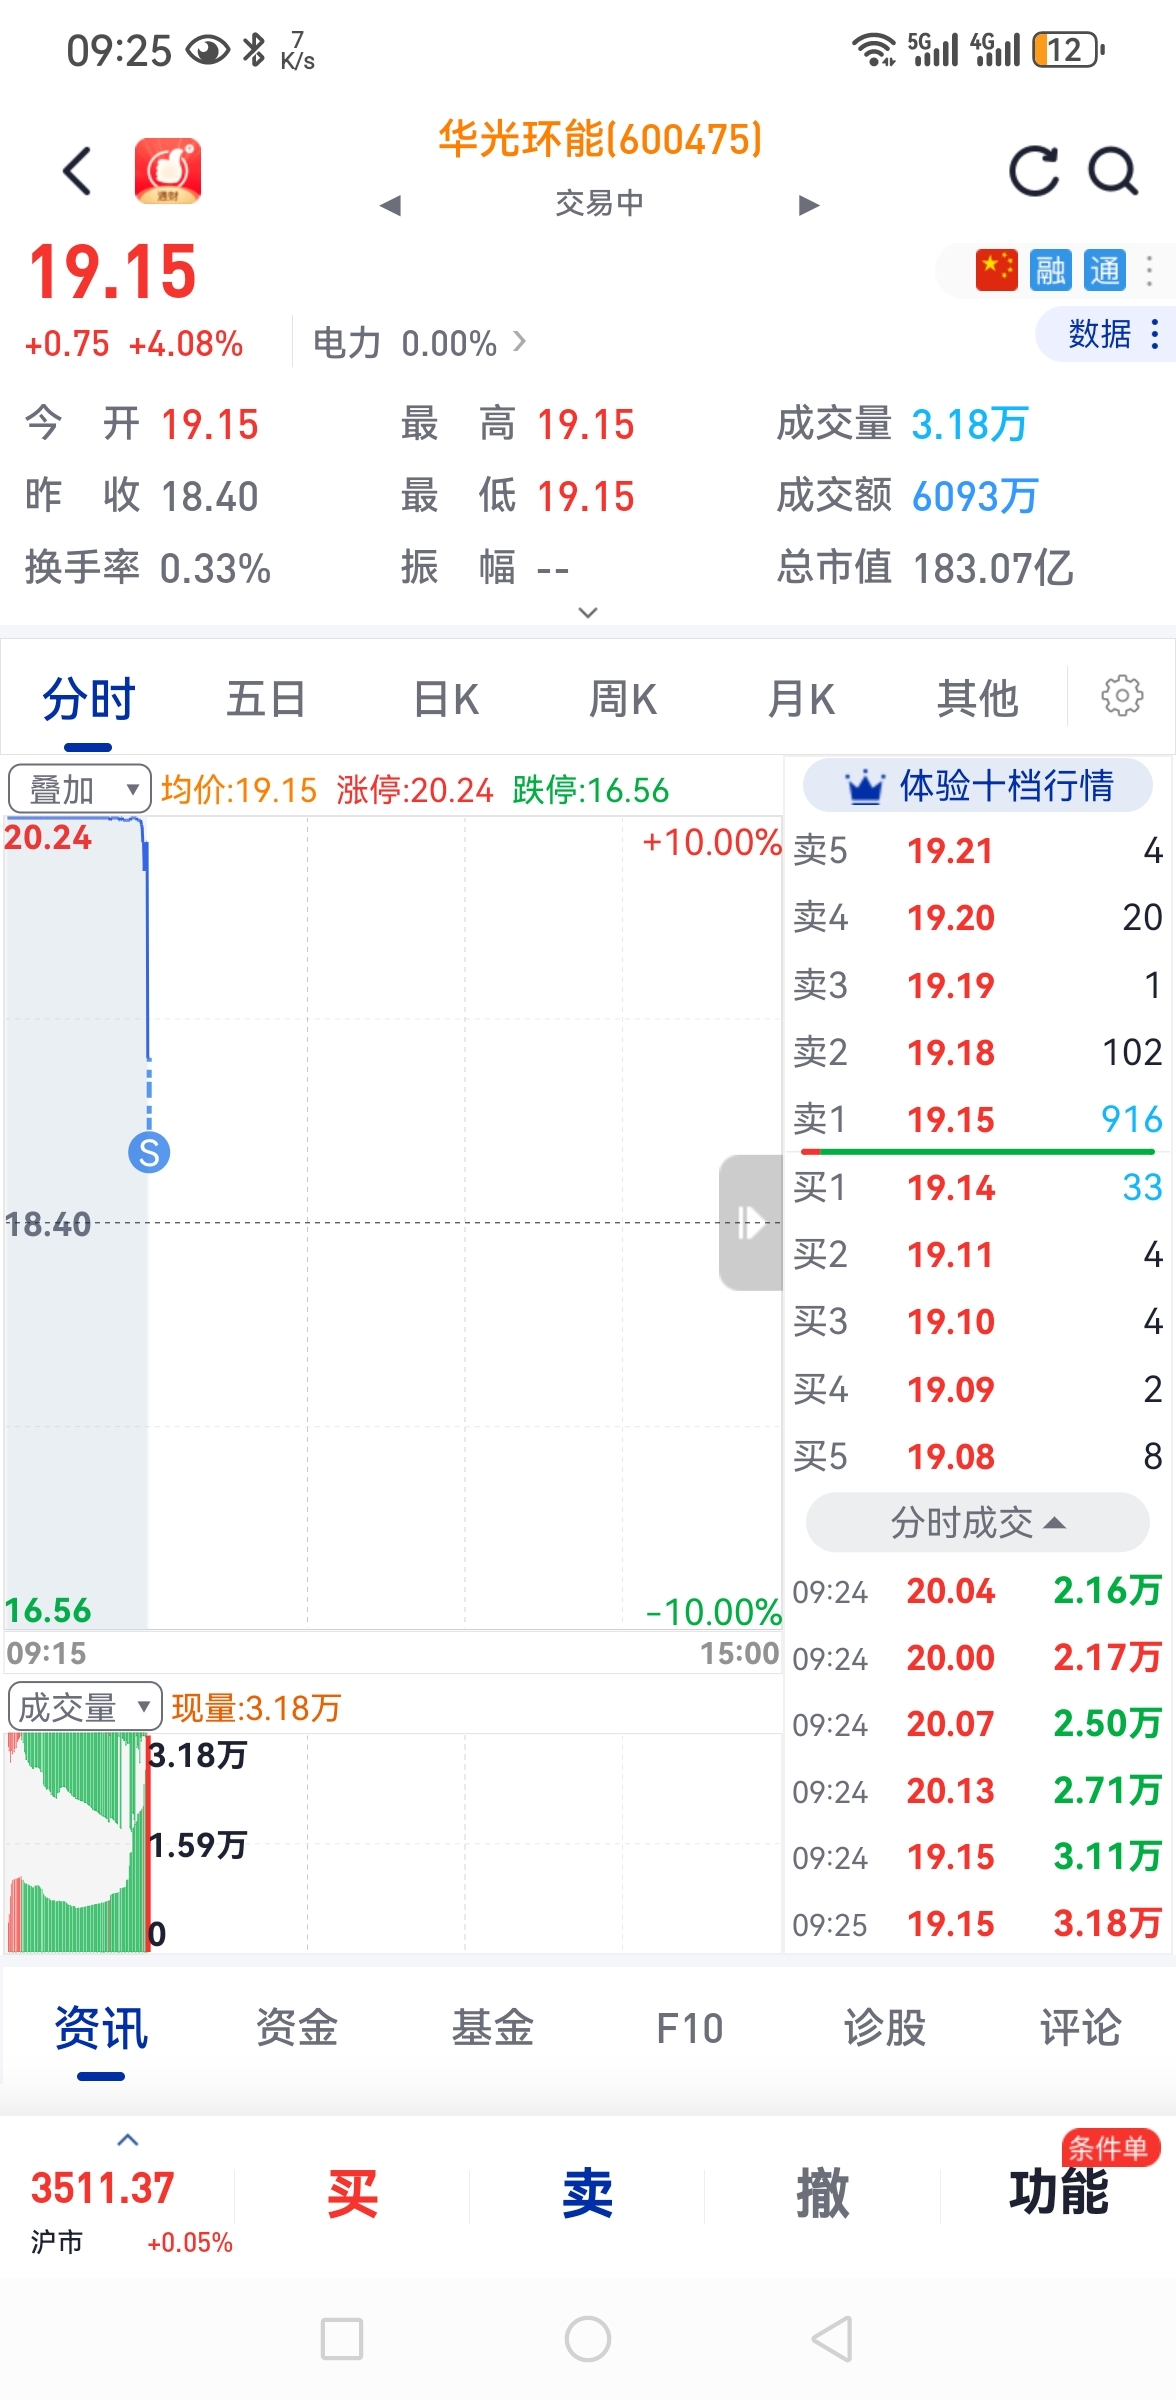
Task: Open the 资金 tab
Action: tap(297, 2028)
